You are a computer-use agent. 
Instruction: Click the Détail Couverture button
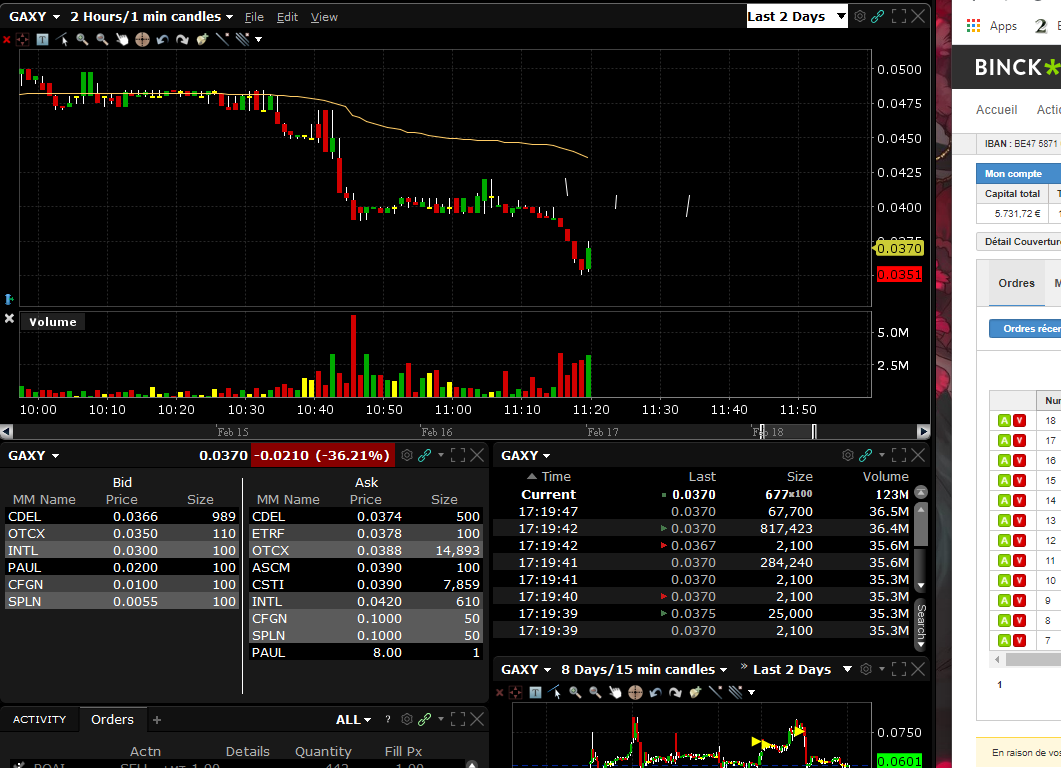pos(1020,241)
